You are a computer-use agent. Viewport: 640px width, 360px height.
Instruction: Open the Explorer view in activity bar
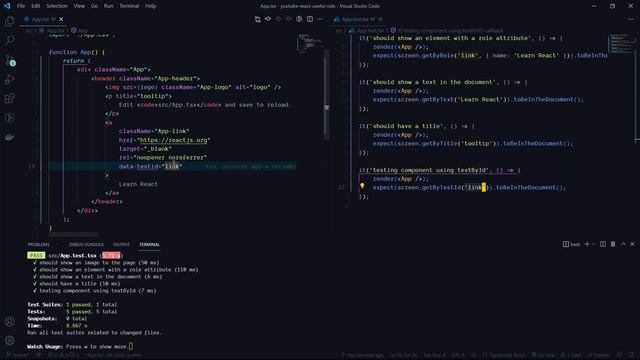(x=9, y=21)
